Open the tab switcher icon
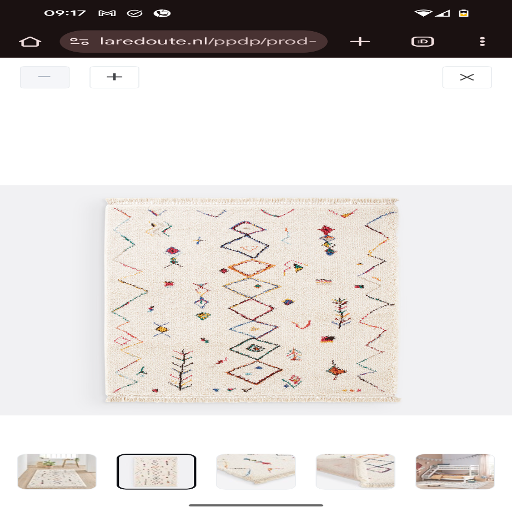512x512 pixels. click(x=422, y=42)
